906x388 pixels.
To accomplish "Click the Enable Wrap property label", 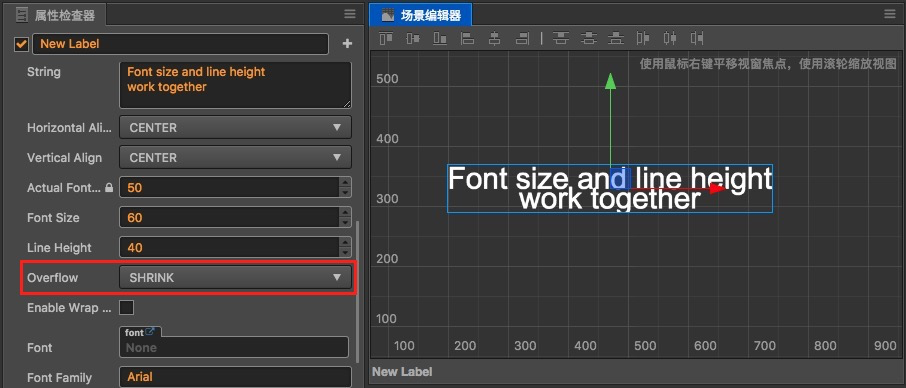I will pyautogui.click(x=69, y=308).
